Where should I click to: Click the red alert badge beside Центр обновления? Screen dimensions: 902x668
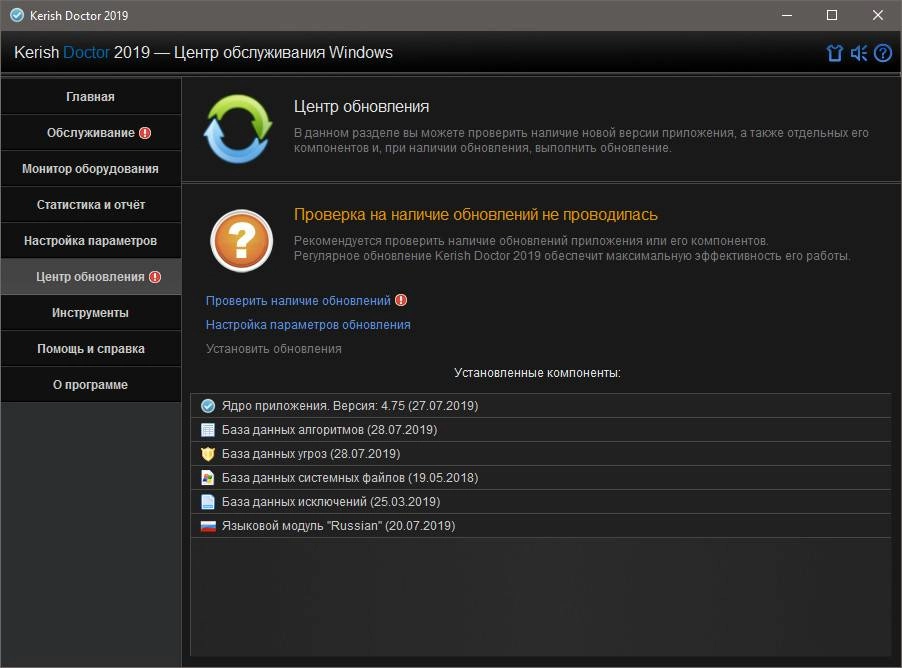pyautogui.click(x=155, y=277)
